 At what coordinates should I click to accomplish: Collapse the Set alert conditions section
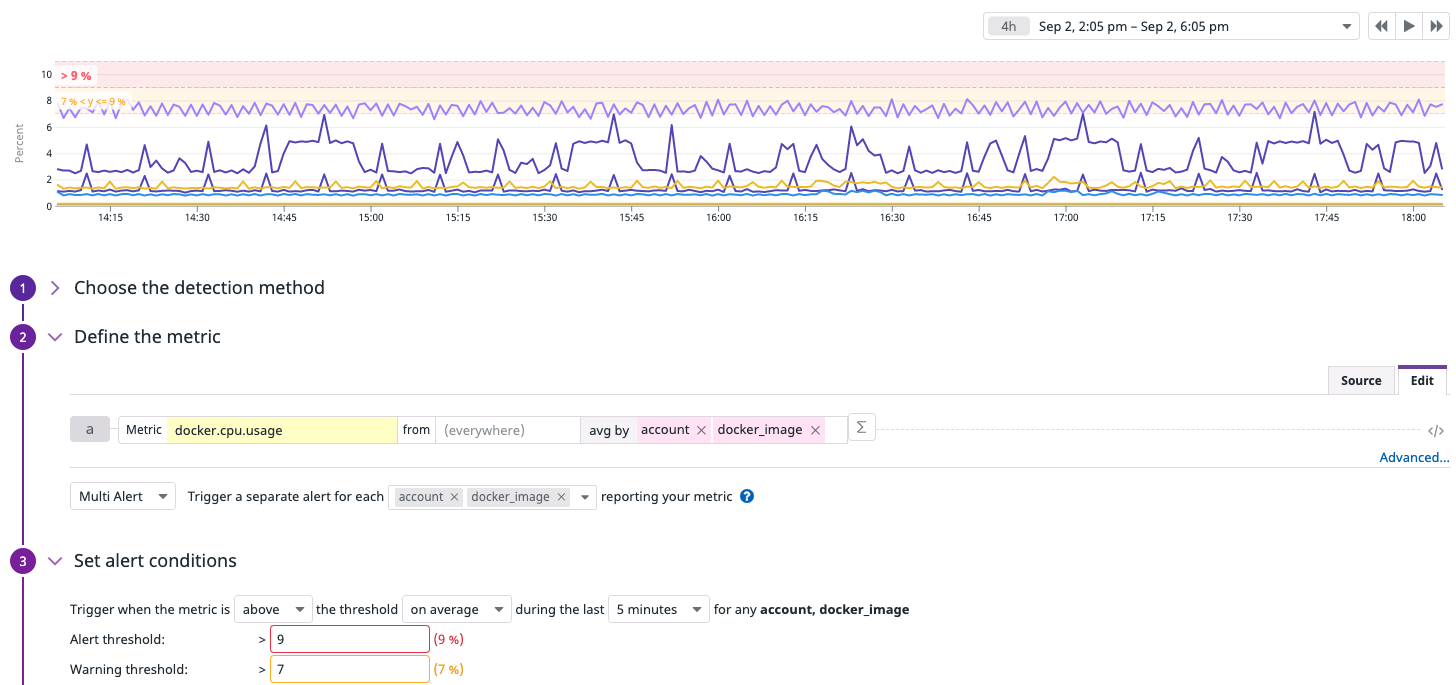point(55,561)
